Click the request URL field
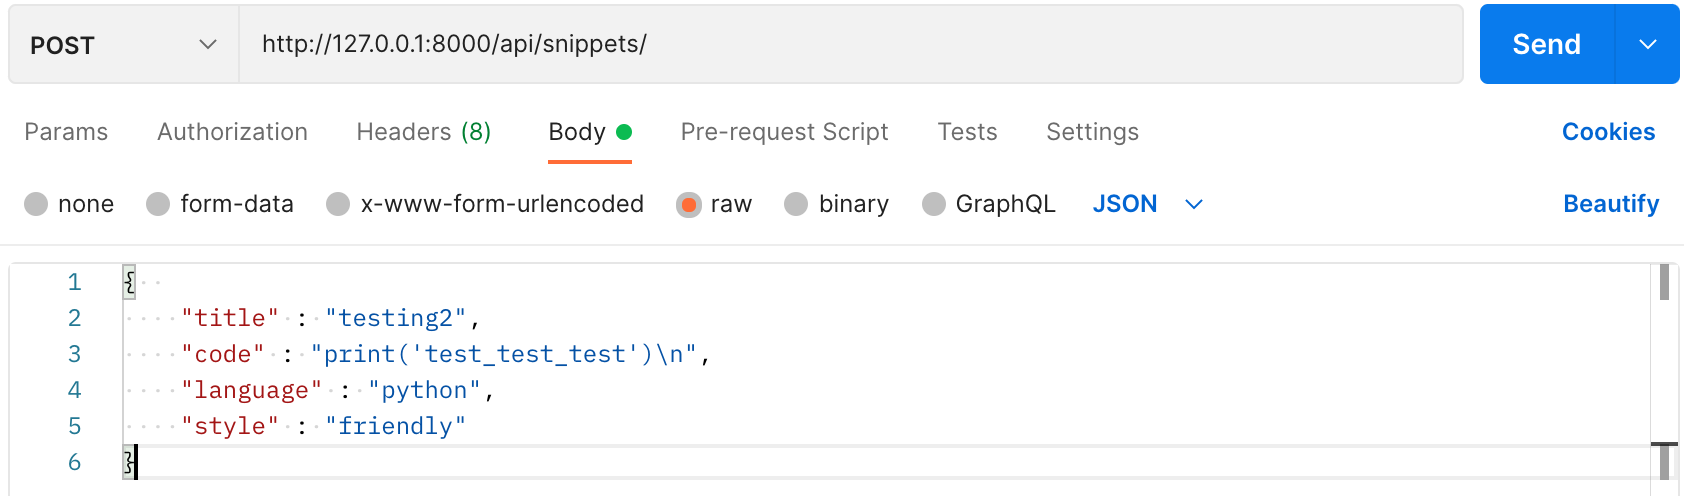1684x496 pixels. pyautogui.click(x=850, y=45)
